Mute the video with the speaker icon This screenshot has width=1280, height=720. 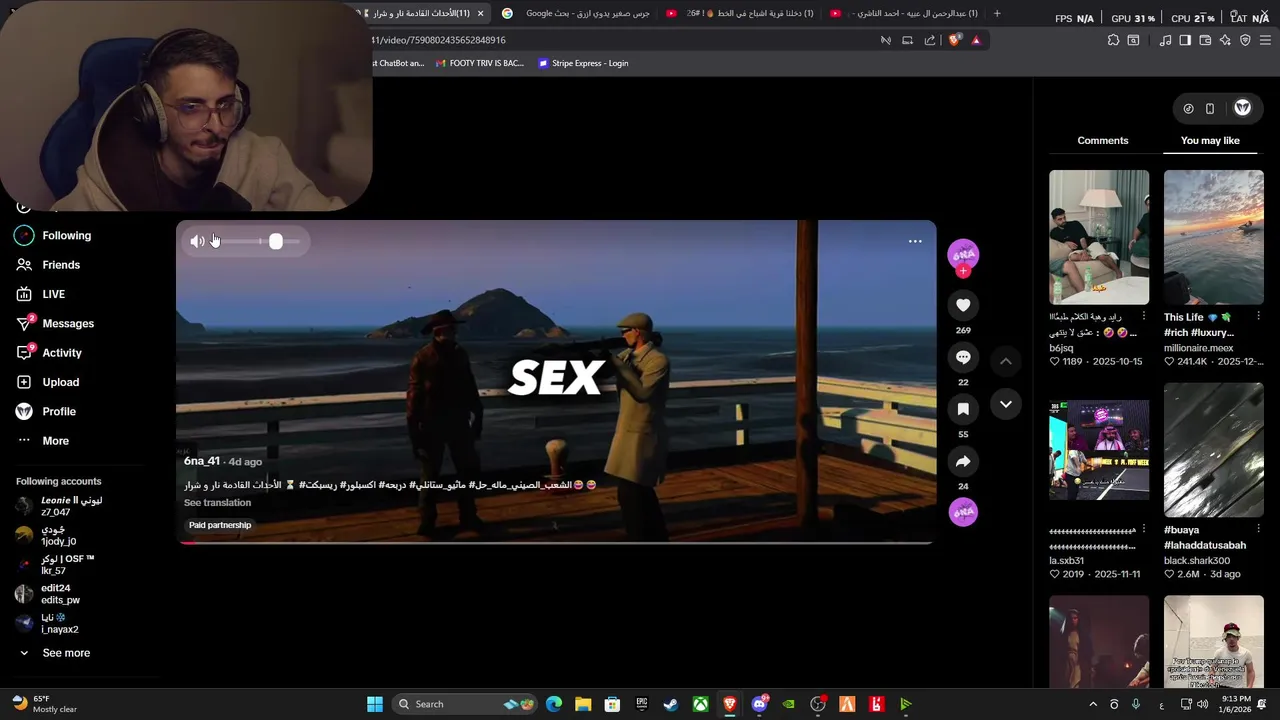point(197,241)
